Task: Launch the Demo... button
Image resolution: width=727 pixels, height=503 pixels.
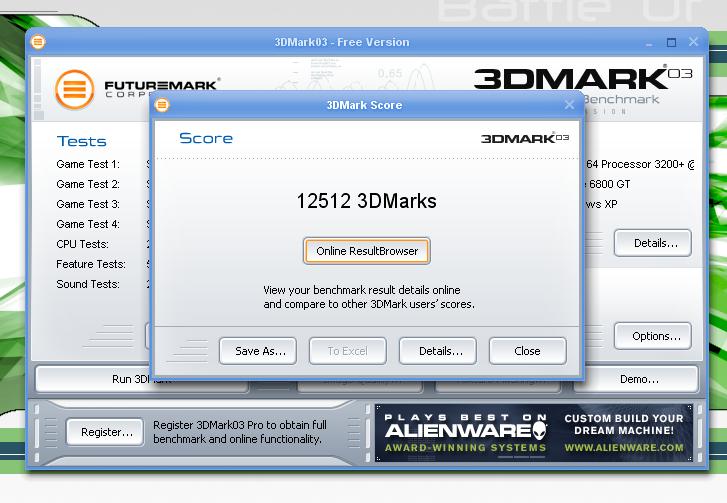Action: [636, 379]
